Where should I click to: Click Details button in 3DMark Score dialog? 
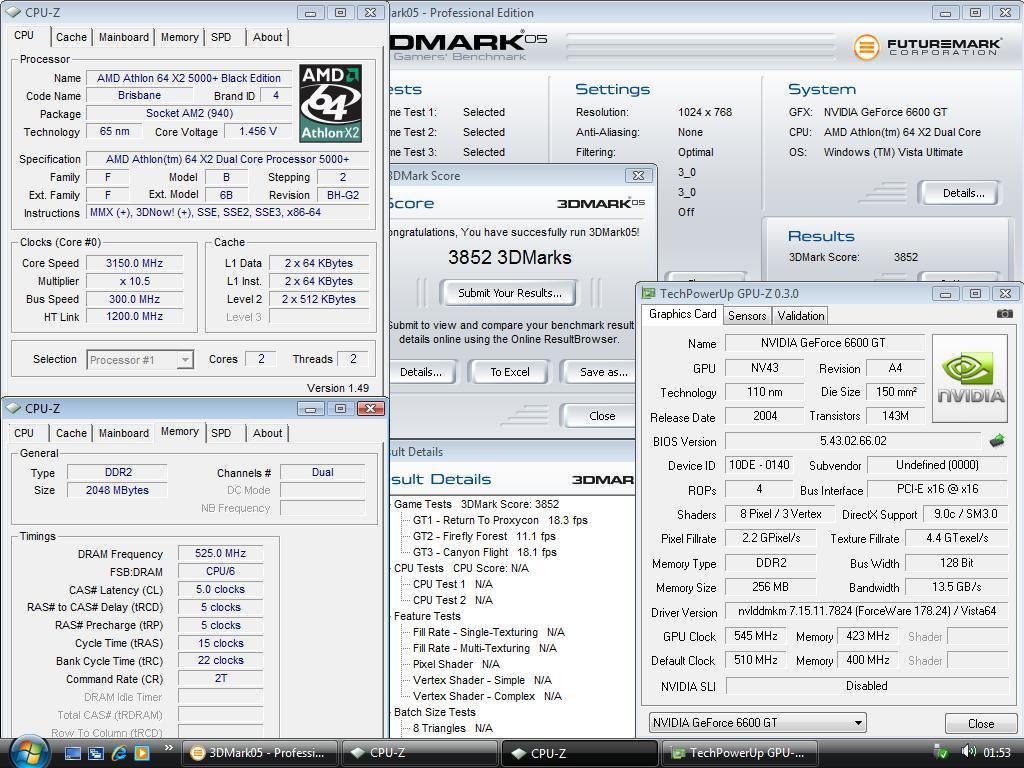(x=421, y=372)
